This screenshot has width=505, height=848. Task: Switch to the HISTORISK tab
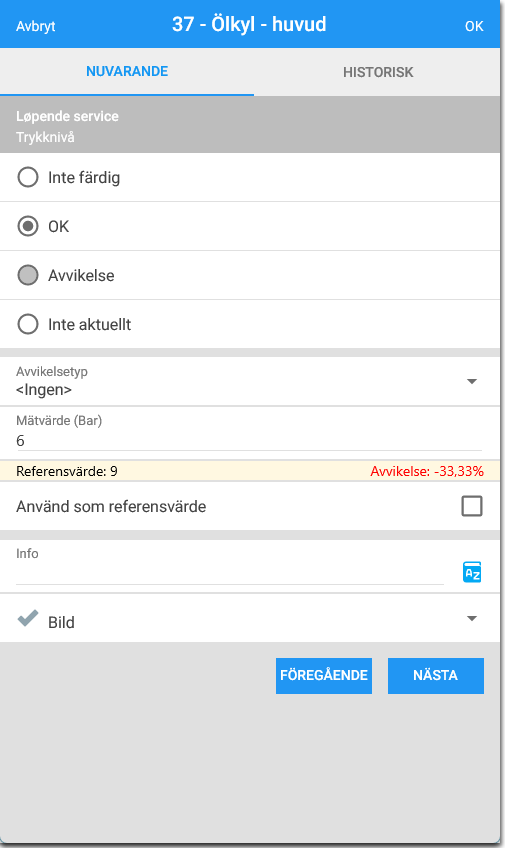377,72
